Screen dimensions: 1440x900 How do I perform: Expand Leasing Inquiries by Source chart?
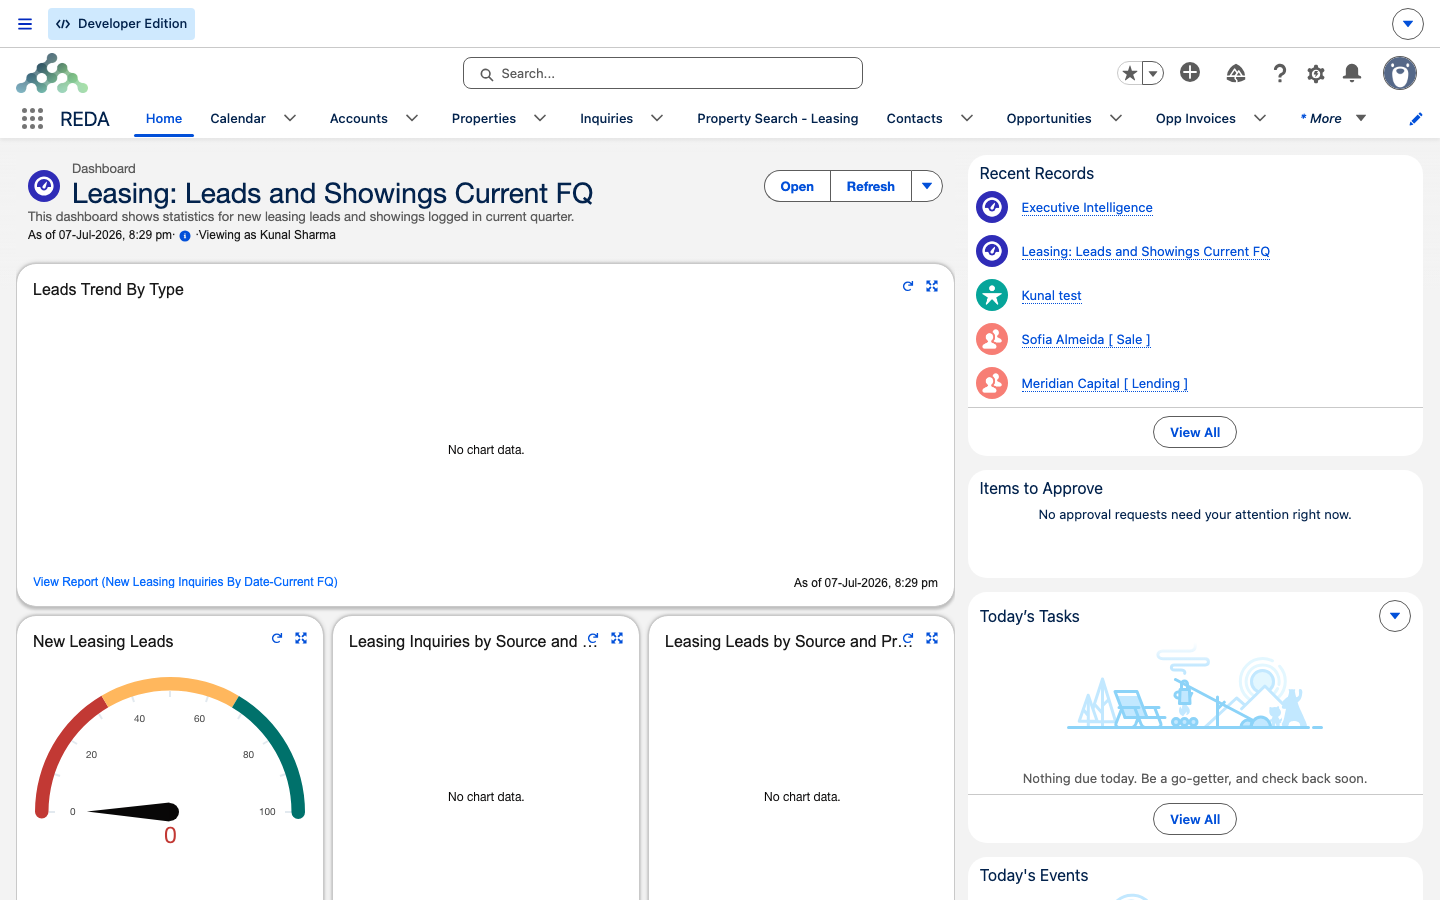point(617,638)
